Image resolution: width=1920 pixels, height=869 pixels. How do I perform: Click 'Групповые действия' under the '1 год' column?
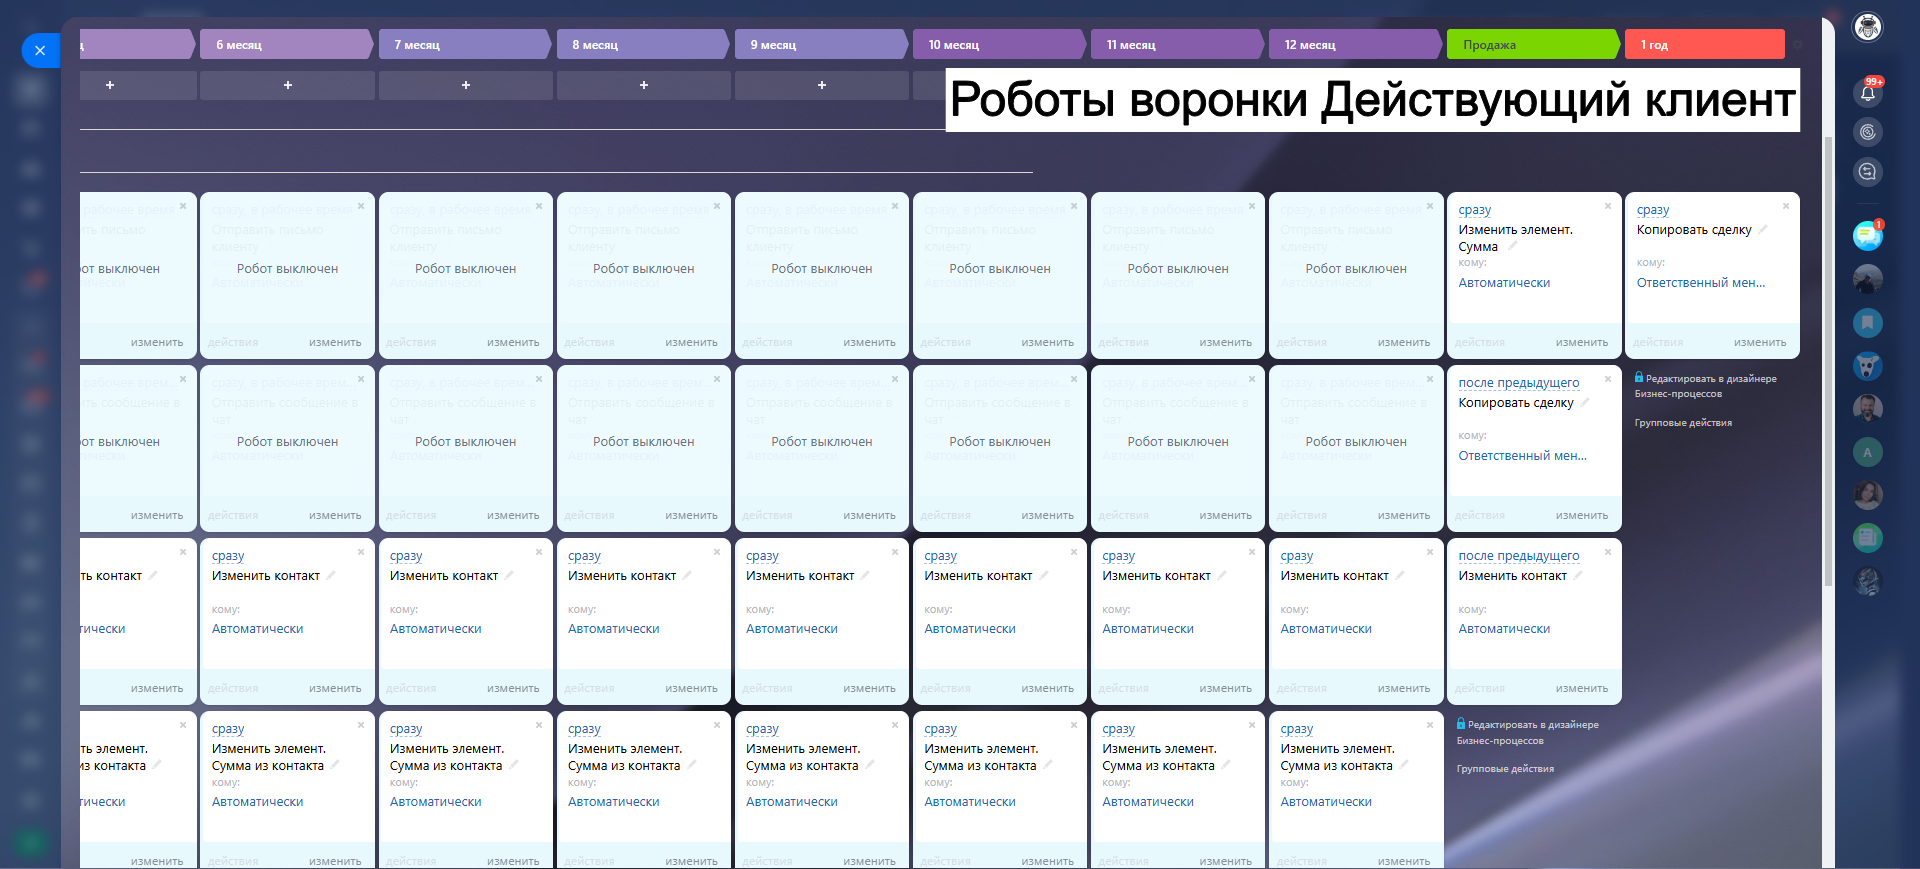click(x=1683, y=423)
